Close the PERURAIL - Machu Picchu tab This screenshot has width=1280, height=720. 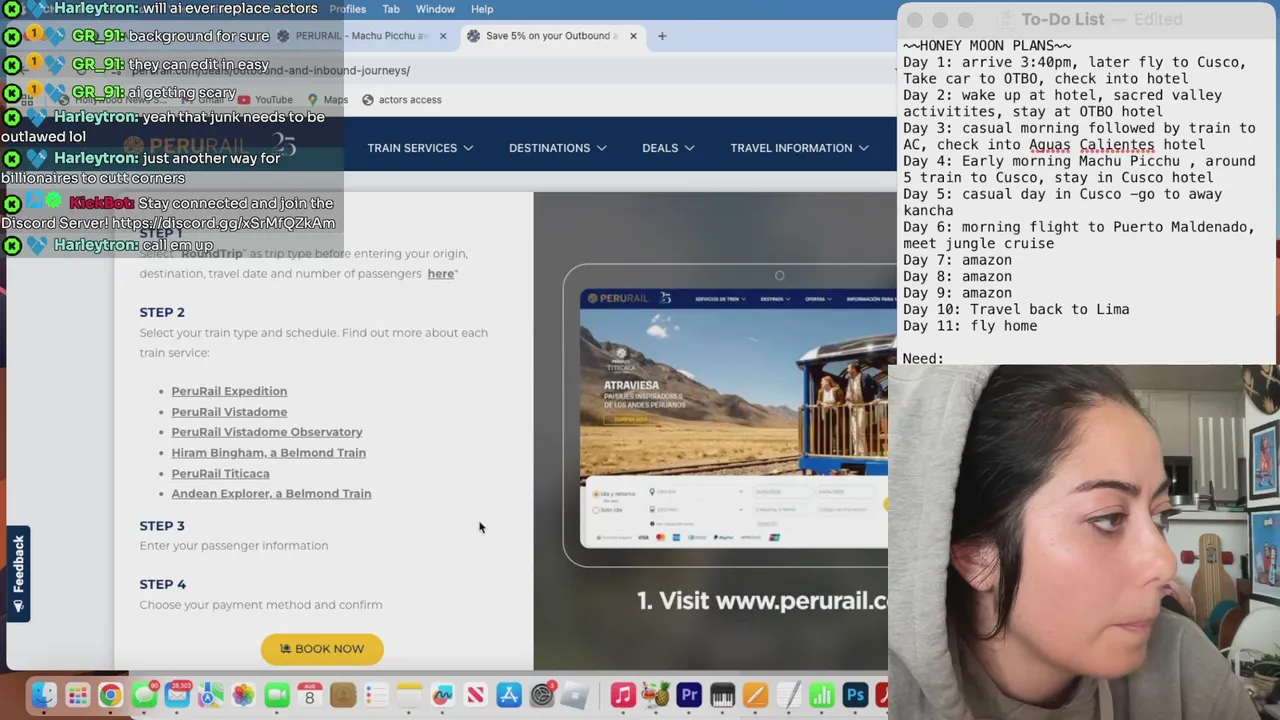[443, 36]
